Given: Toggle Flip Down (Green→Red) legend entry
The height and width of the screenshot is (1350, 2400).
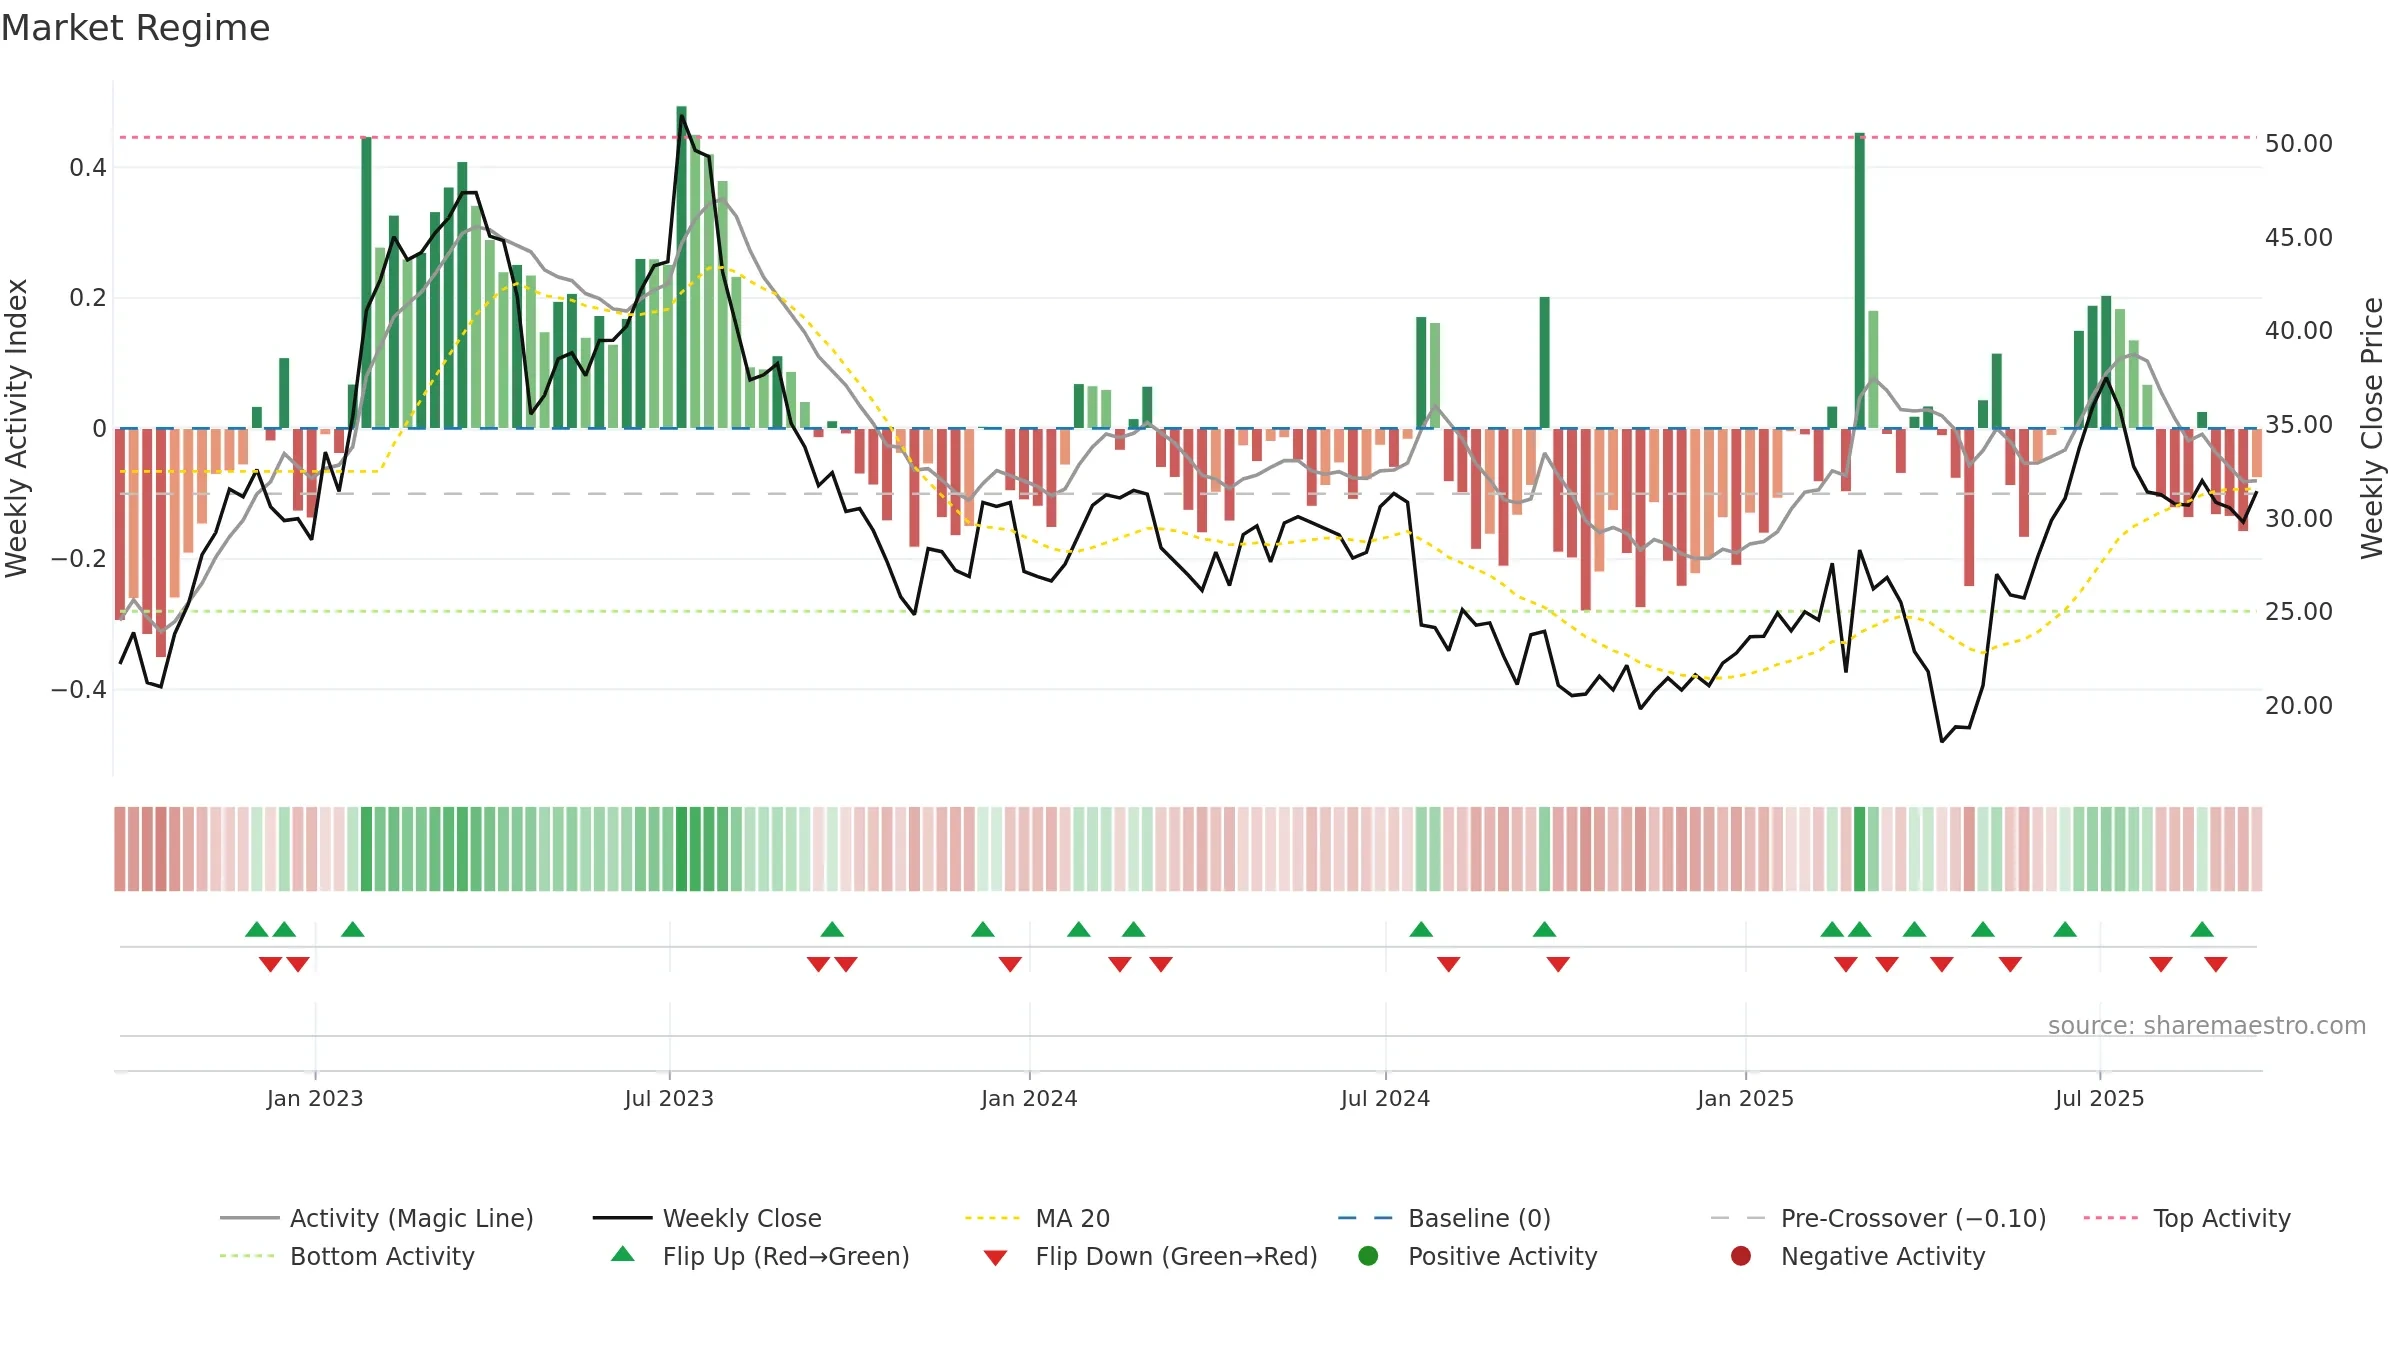Looking at the screenshot, I should 1150,1256.
